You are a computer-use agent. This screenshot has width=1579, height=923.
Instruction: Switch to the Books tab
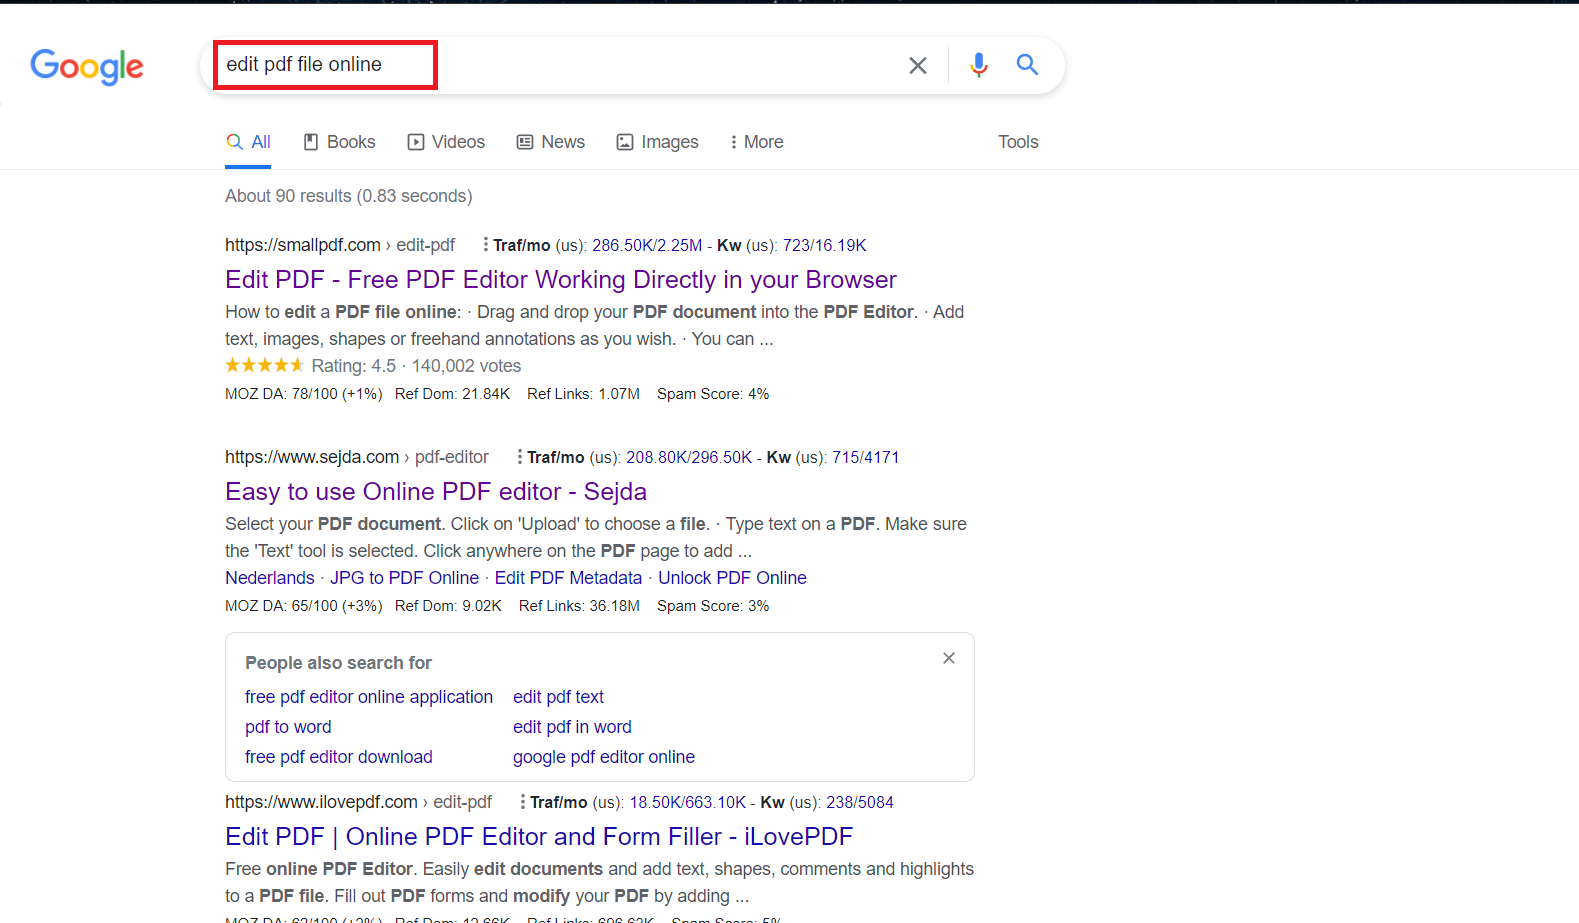340,142
